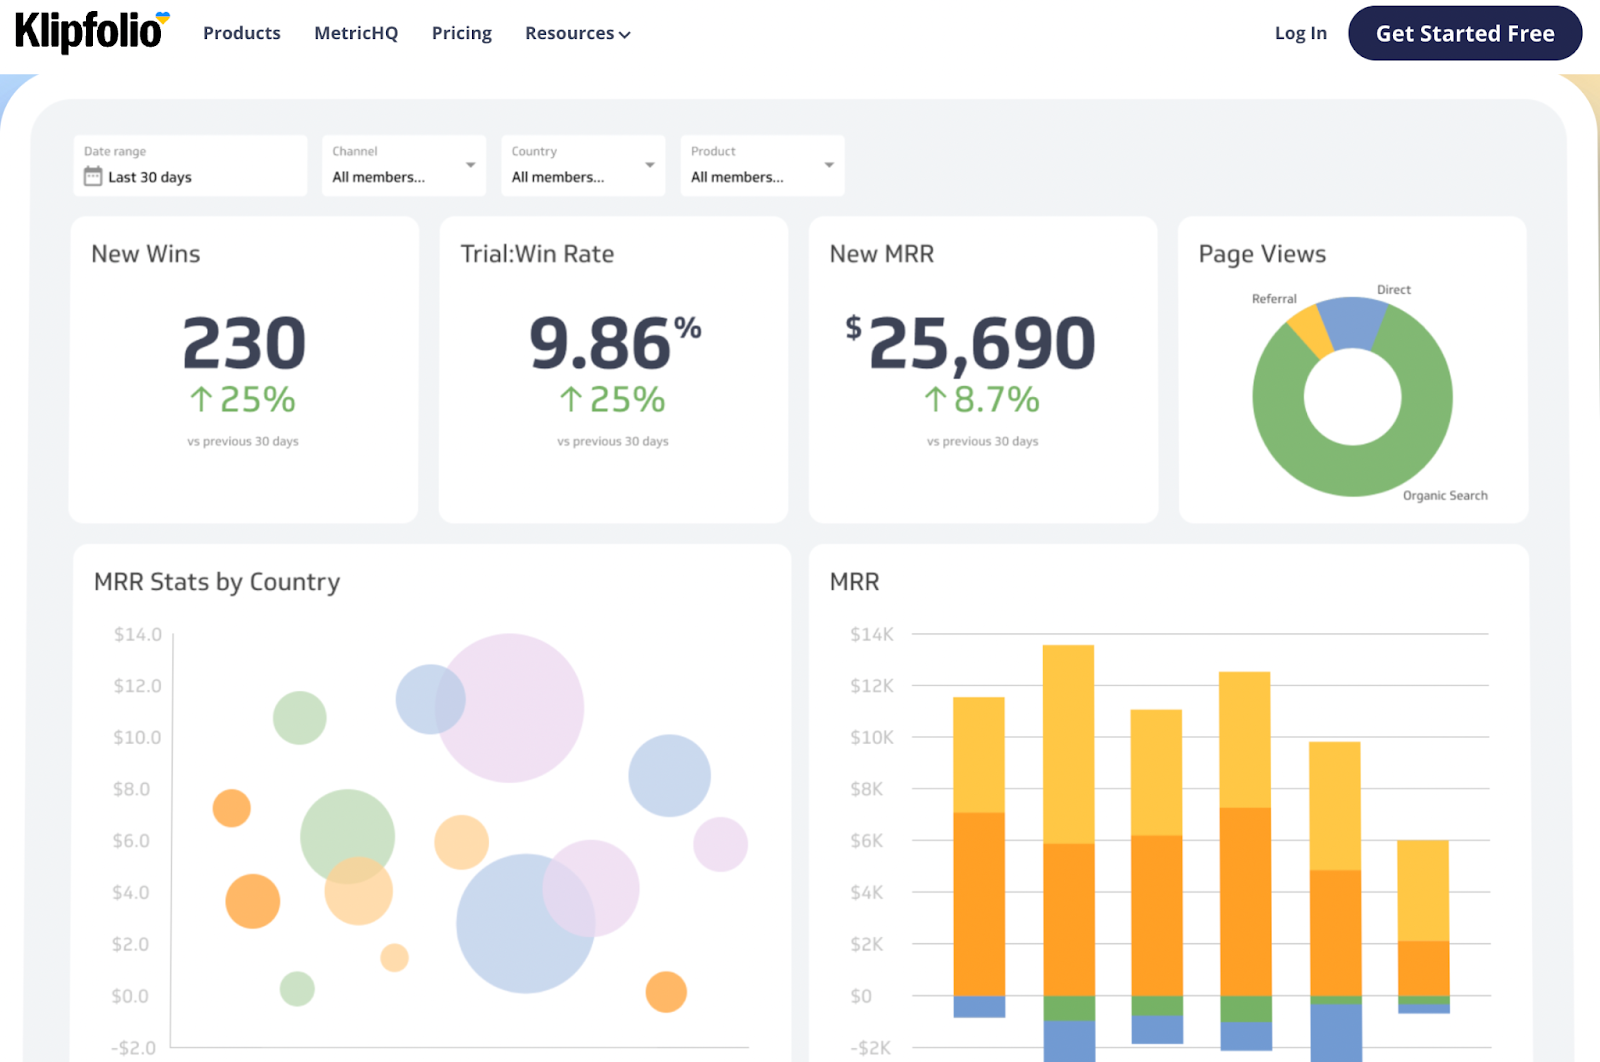
Task: Expand the Channel filter dropdown
Action: point(404,165)
